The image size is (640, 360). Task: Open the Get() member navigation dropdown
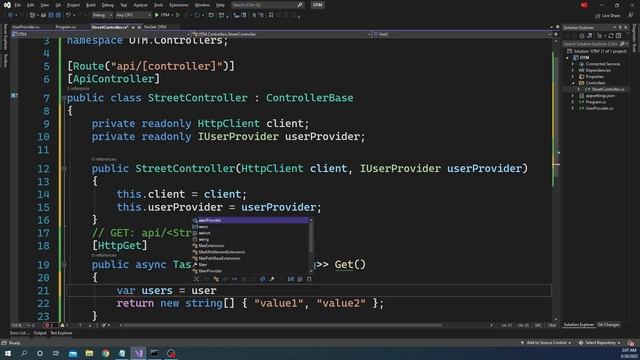pos(462,34)
